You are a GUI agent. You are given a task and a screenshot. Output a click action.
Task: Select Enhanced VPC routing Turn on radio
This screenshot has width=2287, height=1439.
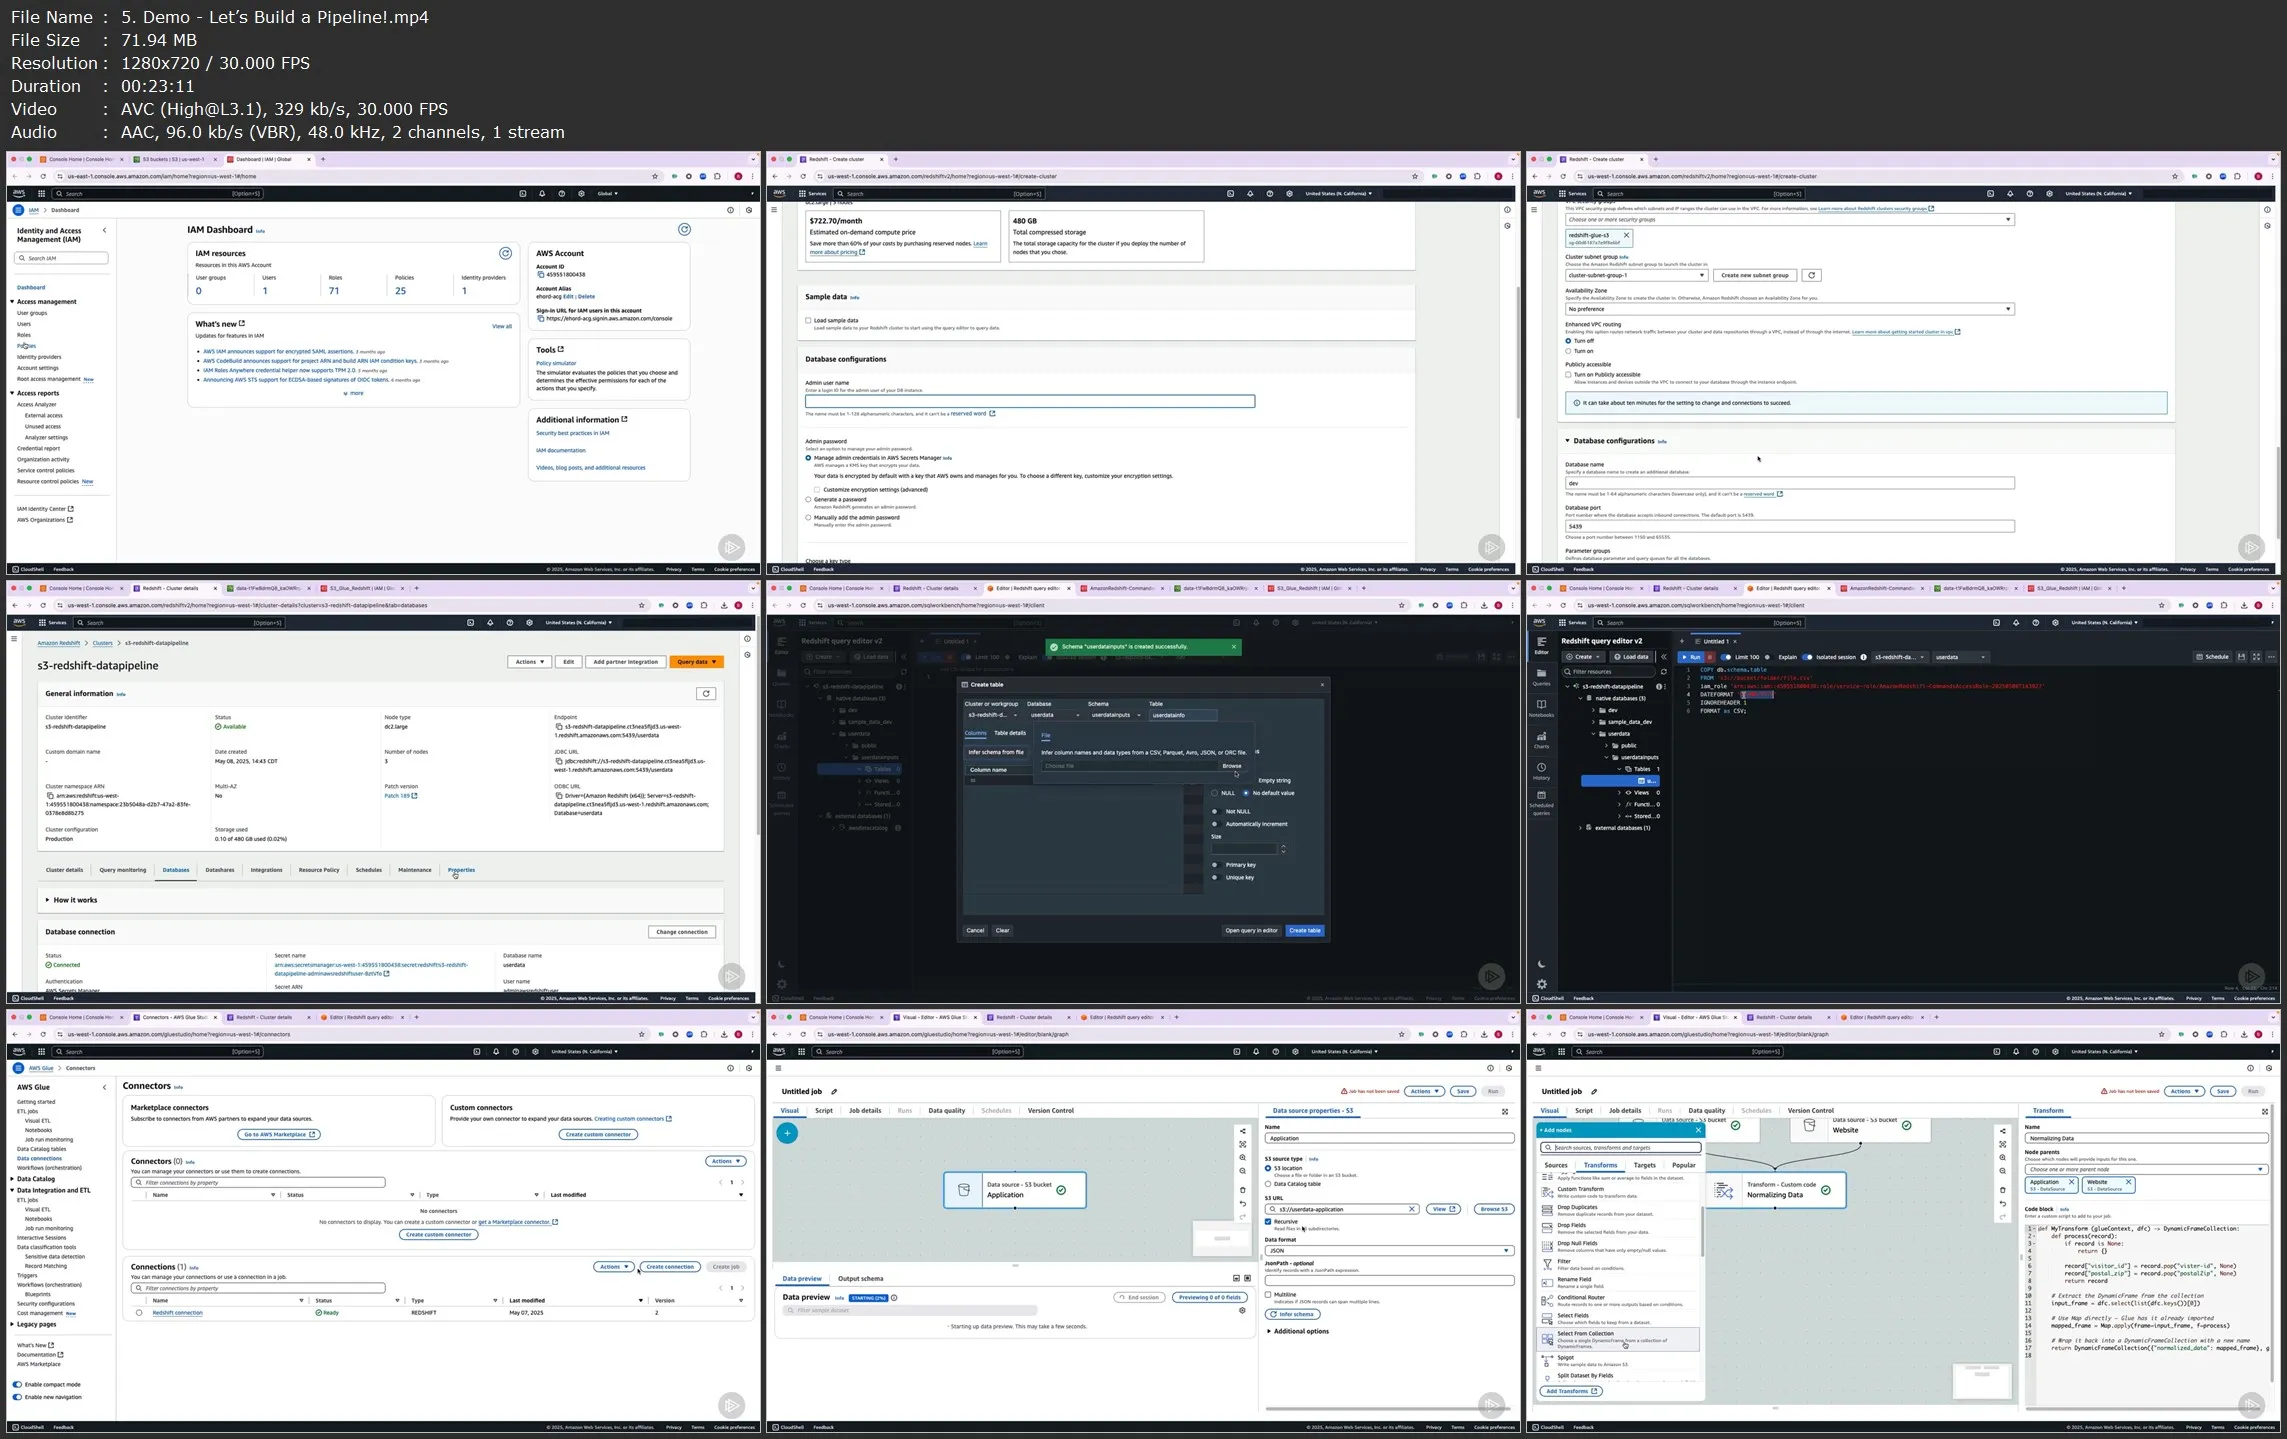[1568, 351]
